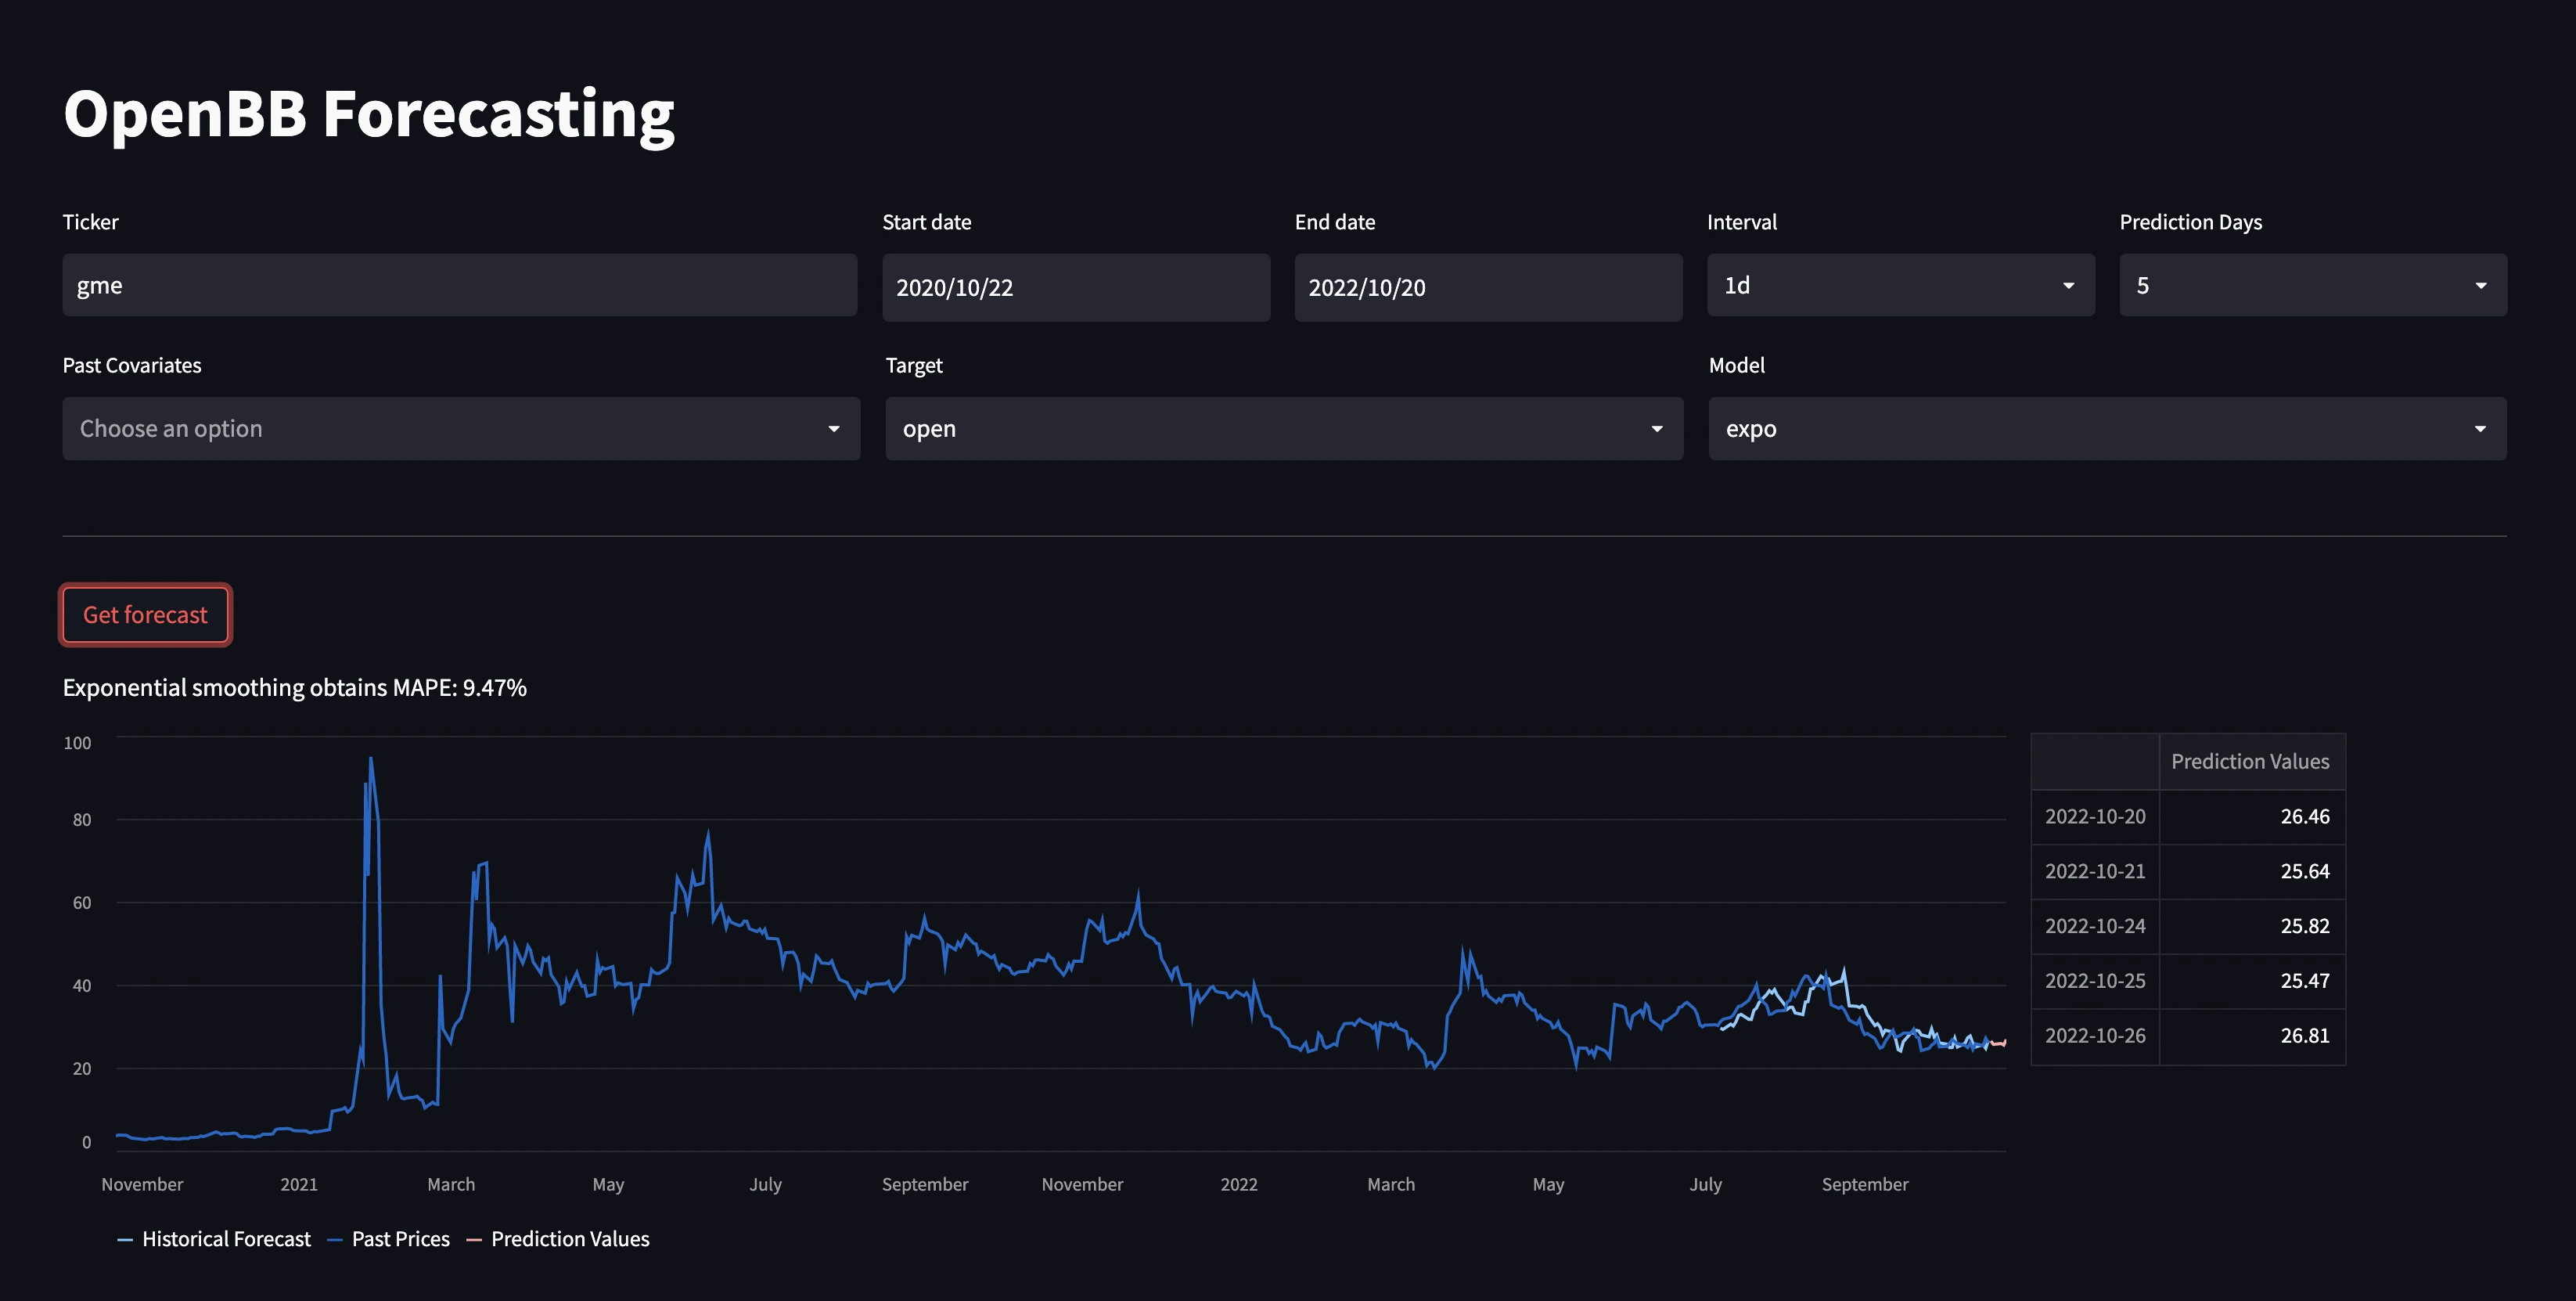This screenshot has width=2576, height=1301.
Task: Open the End date field 2022/10/20
Action: (x=1488, y=287)
